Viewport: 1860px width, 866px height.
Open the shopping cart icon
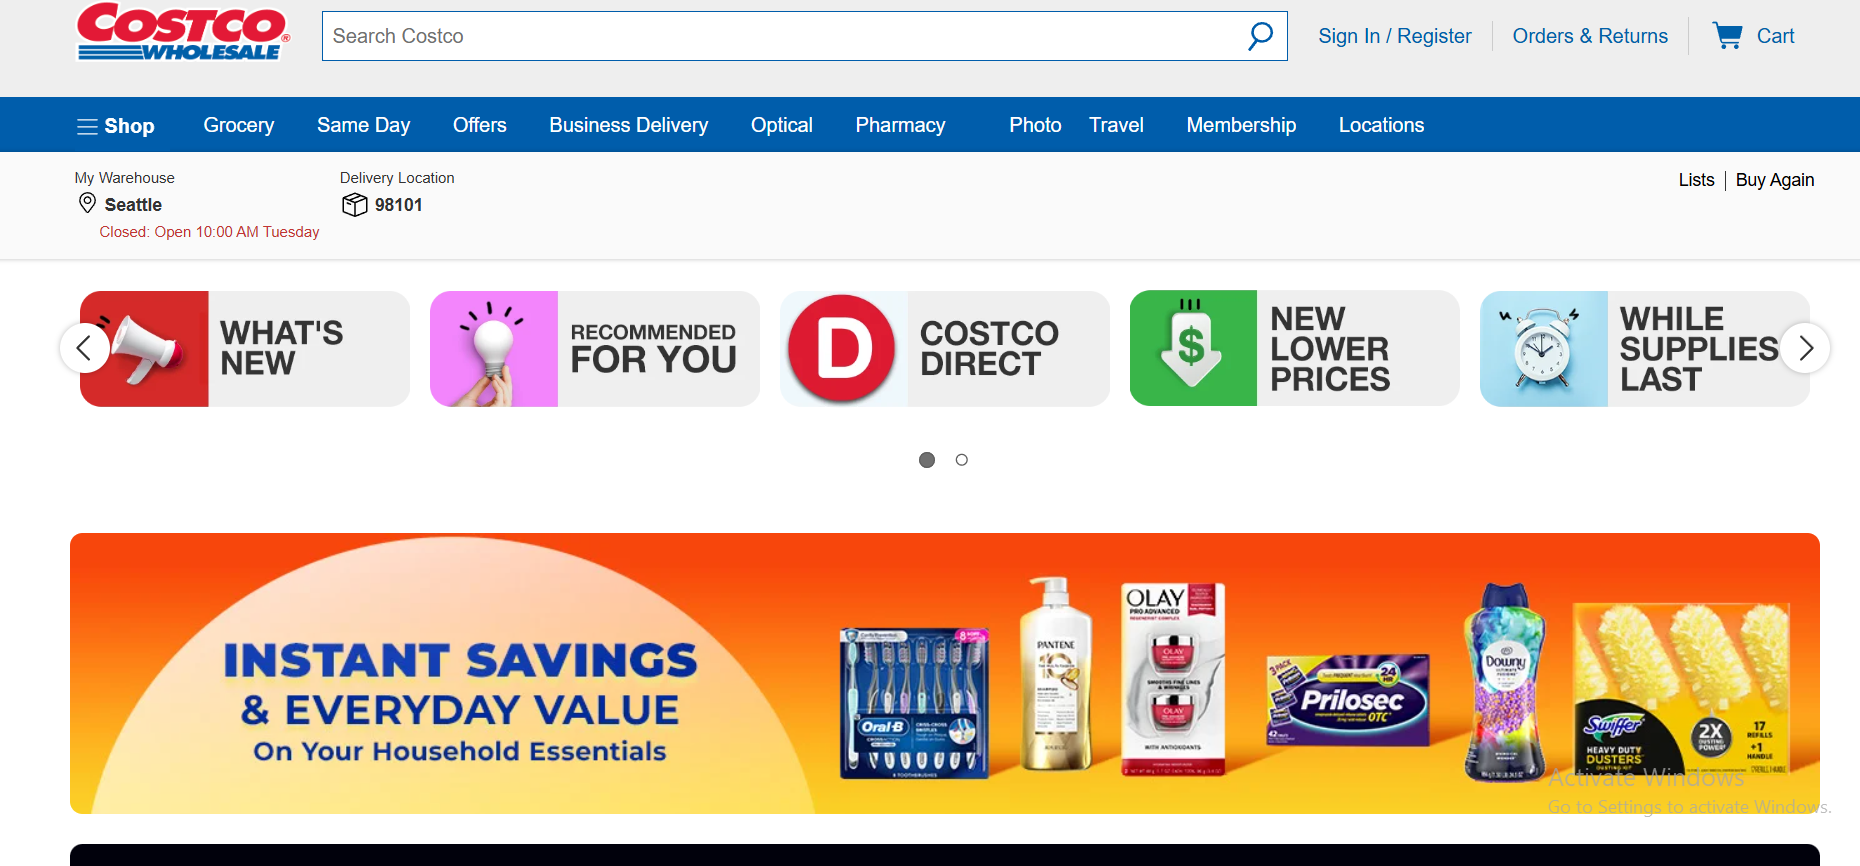[1727, 36]
